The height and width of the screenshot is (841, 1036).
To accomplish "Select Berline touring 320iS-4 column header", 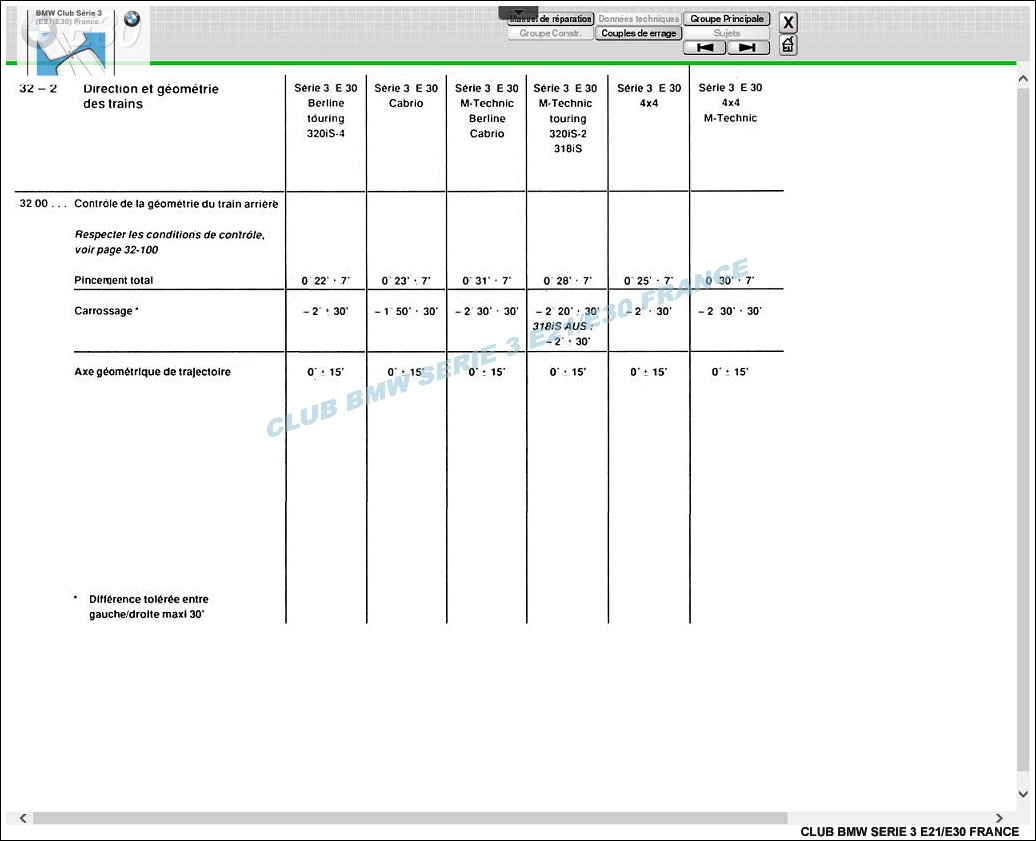I will pyautogui.click(x=326, y=110).
